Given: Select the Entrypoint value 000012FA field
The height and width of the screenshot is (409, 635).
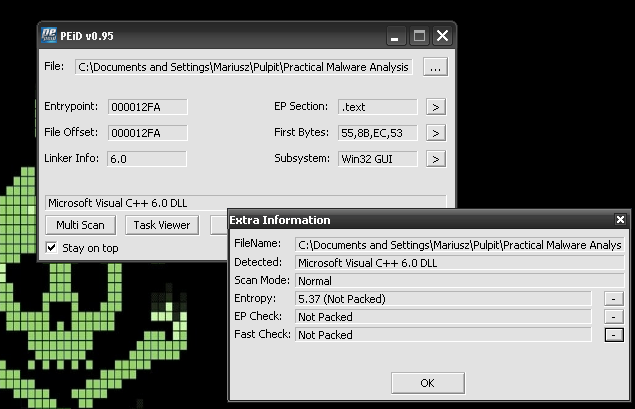Looking at the screenshot, I should tap(147, 107).
